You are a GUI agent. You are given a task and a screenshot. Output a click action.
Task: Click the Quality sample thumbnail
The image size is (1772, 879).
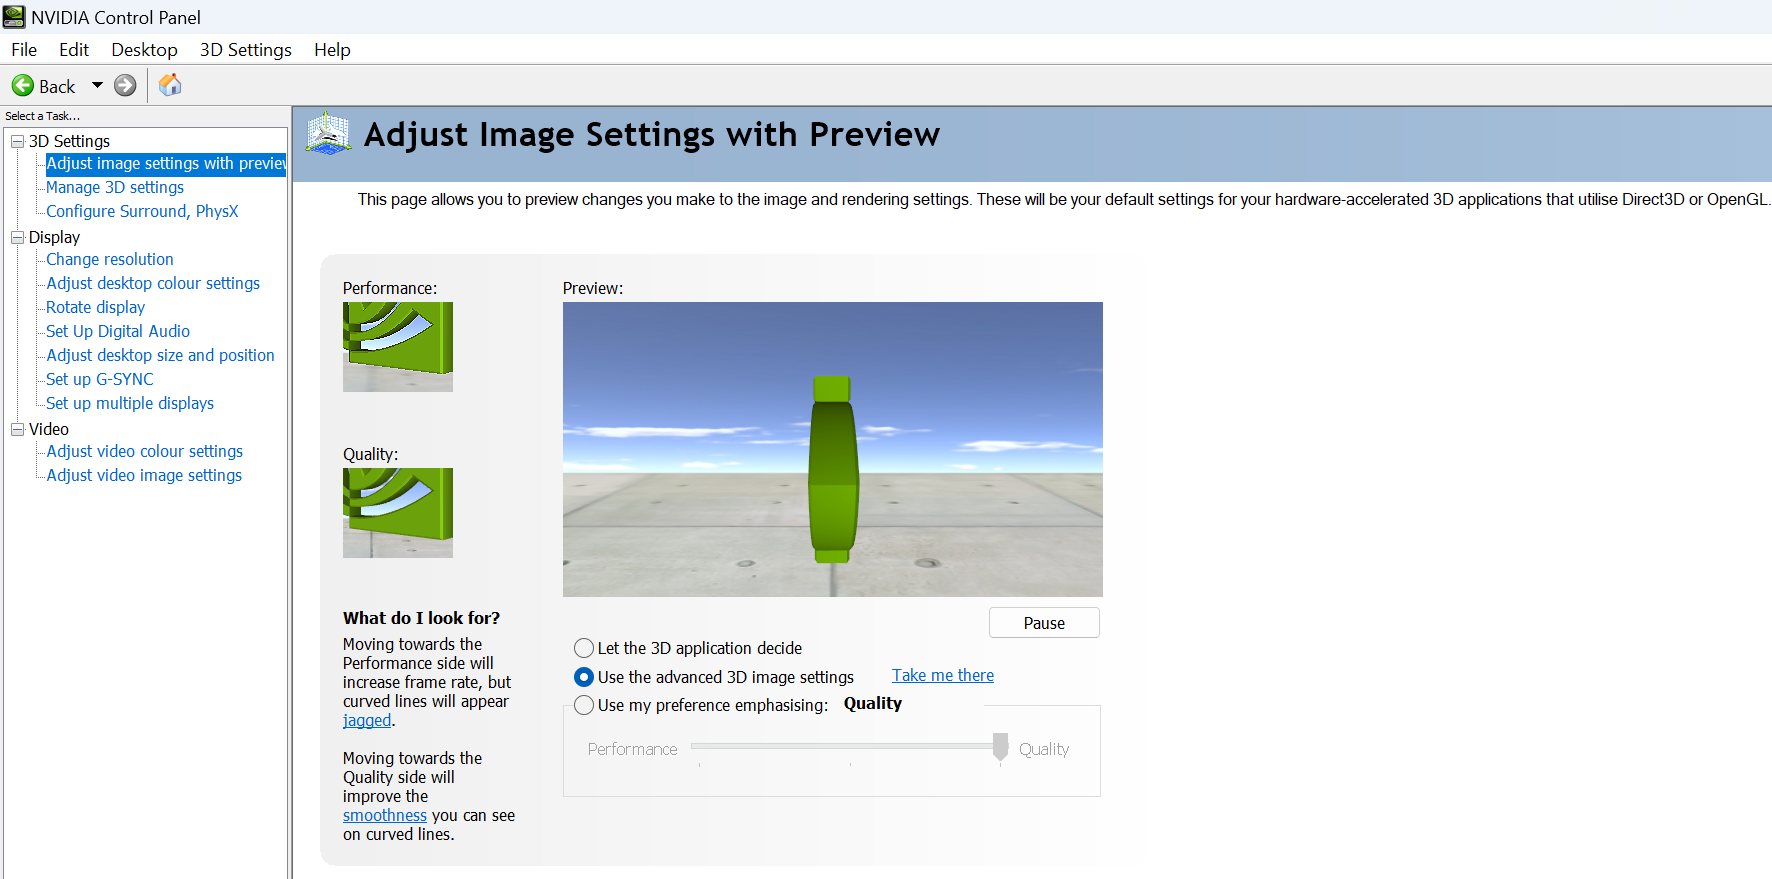click(x=398, y=513)
